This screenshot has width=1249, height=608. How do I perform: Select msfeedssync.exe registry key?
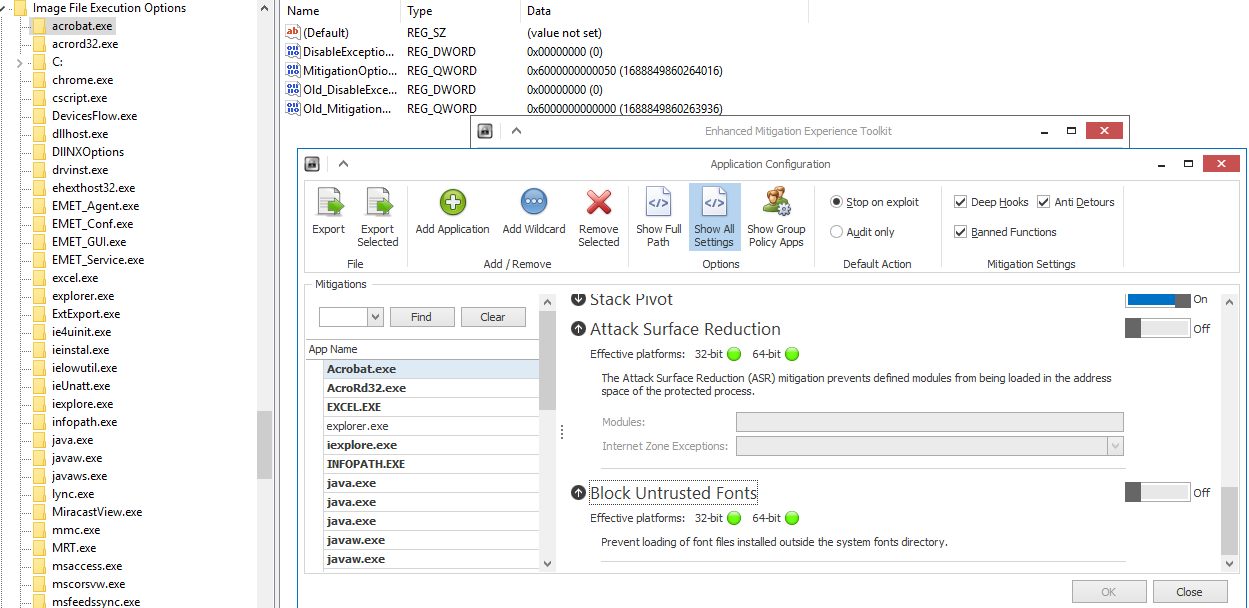click(x=96, y=602)
